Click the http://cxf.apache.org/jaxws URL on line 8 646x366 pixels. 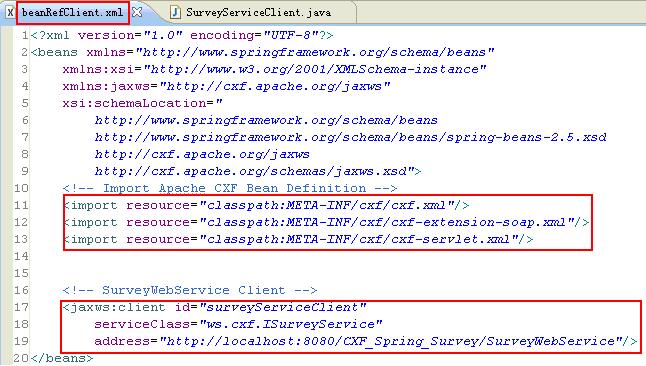[x=202, y=155]
